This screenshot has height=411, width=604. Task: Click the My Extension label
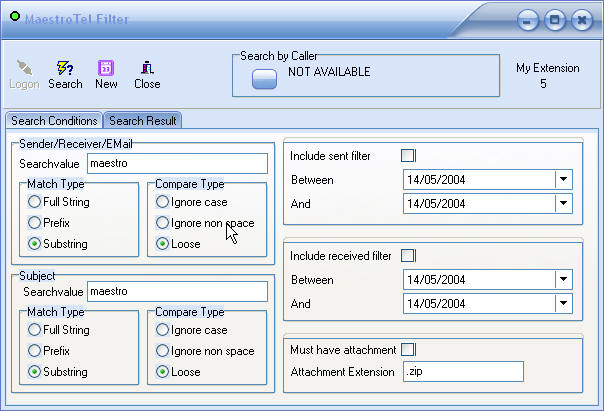click(x=547, y=68)
